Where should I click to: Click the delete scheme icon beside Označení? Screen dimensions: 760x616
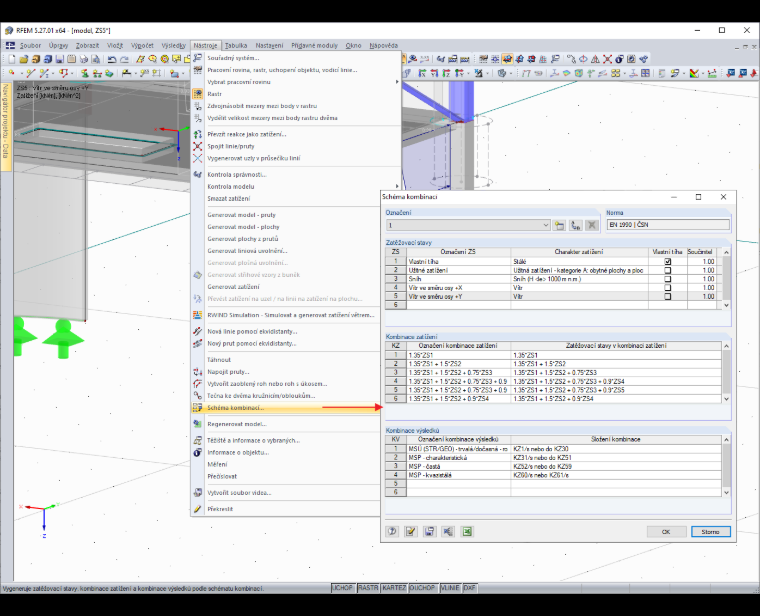[591, 225]
